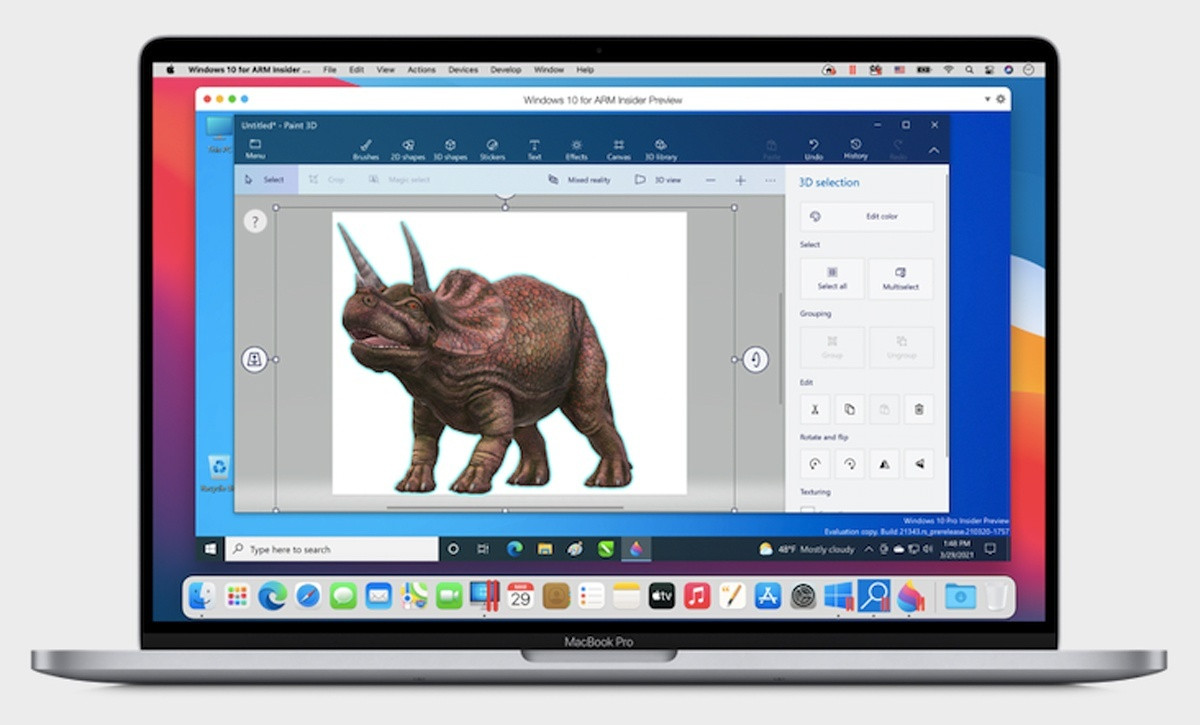Viewport: 1200px width, 725px height.
Task: Click the Windows search box
Action: coord(332,549)
